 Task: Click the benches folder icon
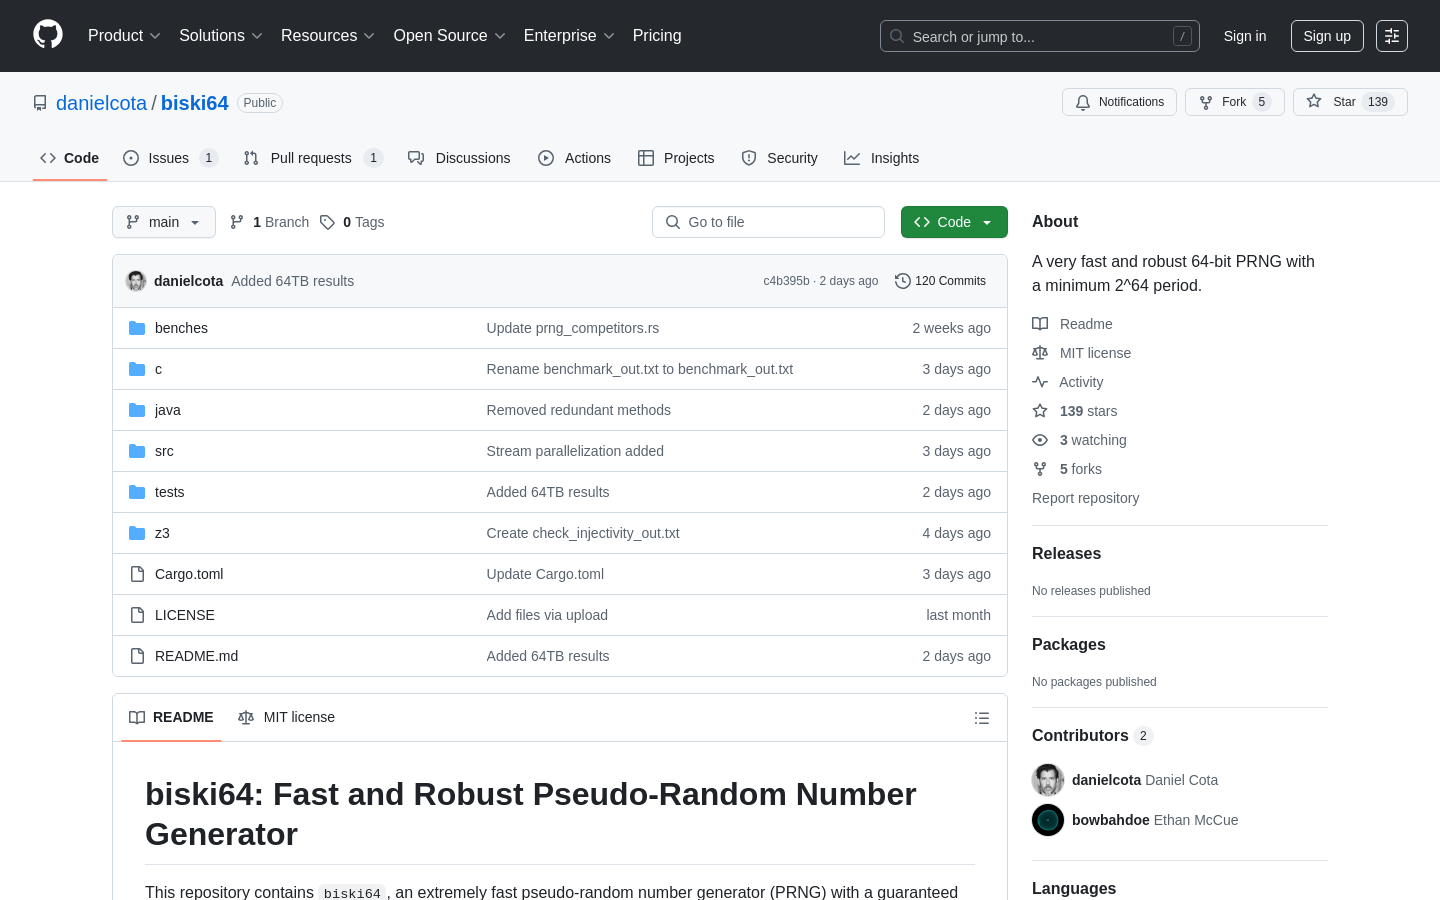[x=137, y=328]
